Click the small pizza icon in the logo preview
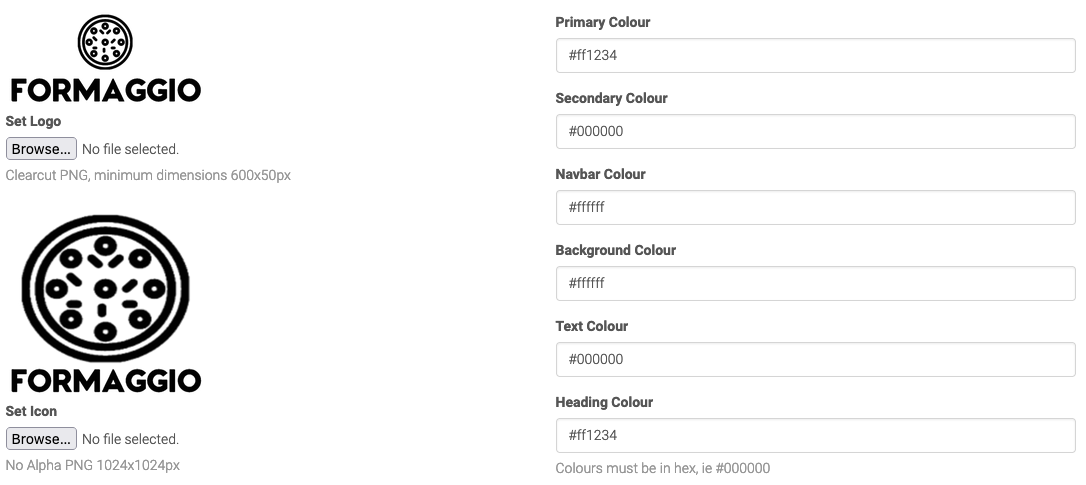 coord(105,43)
